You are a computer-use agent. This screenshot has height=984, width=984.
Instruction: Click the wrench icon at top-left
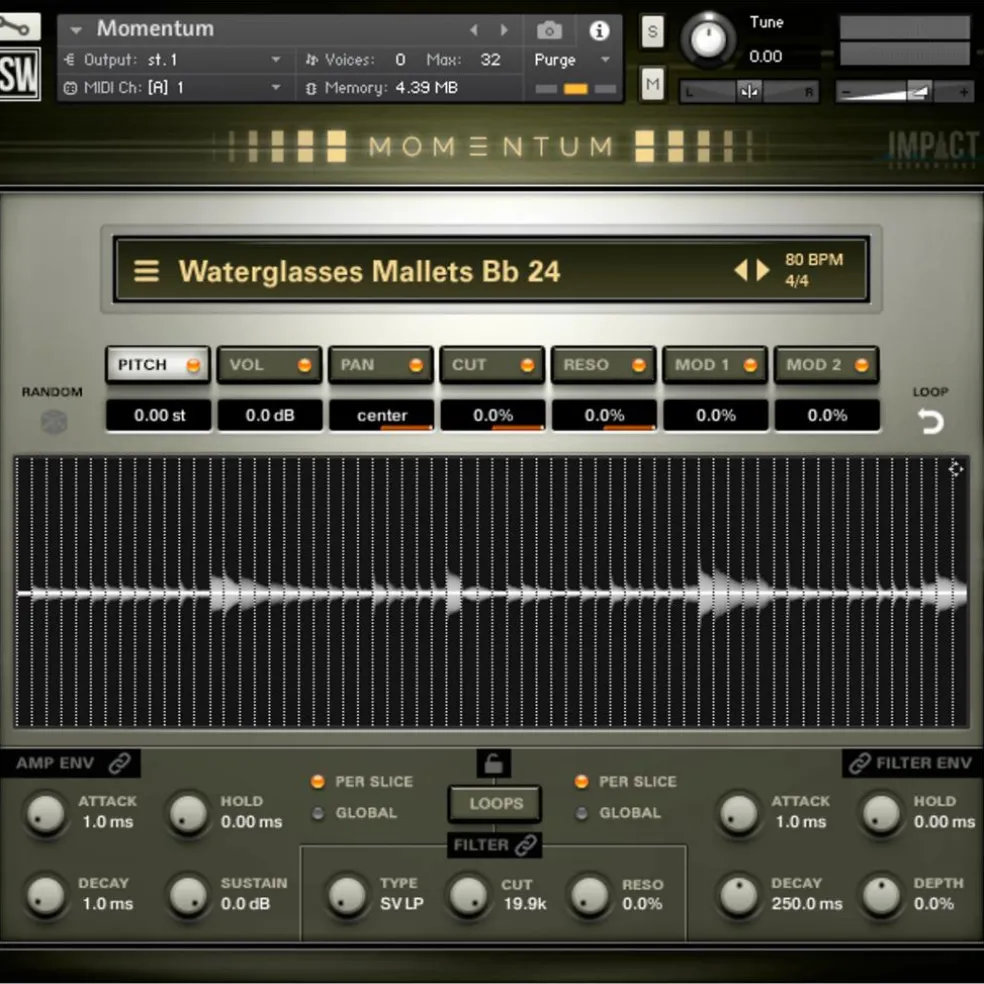19,27
